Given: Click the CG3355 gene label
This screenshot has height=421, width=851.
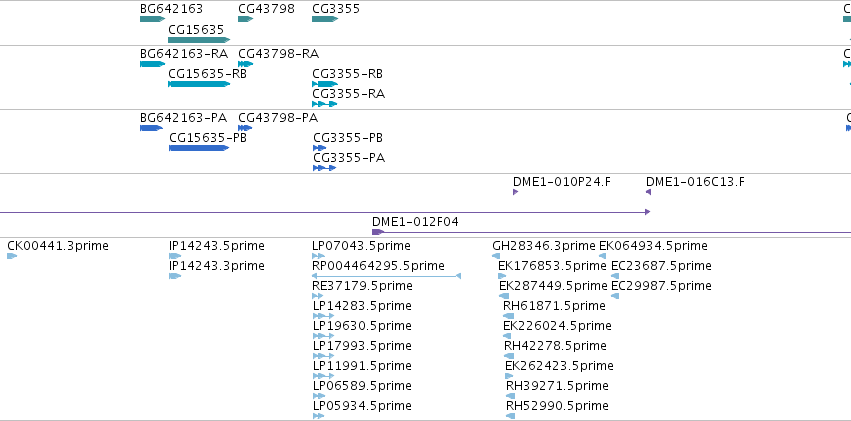Looking at the screenshot, I should [336, 9].
